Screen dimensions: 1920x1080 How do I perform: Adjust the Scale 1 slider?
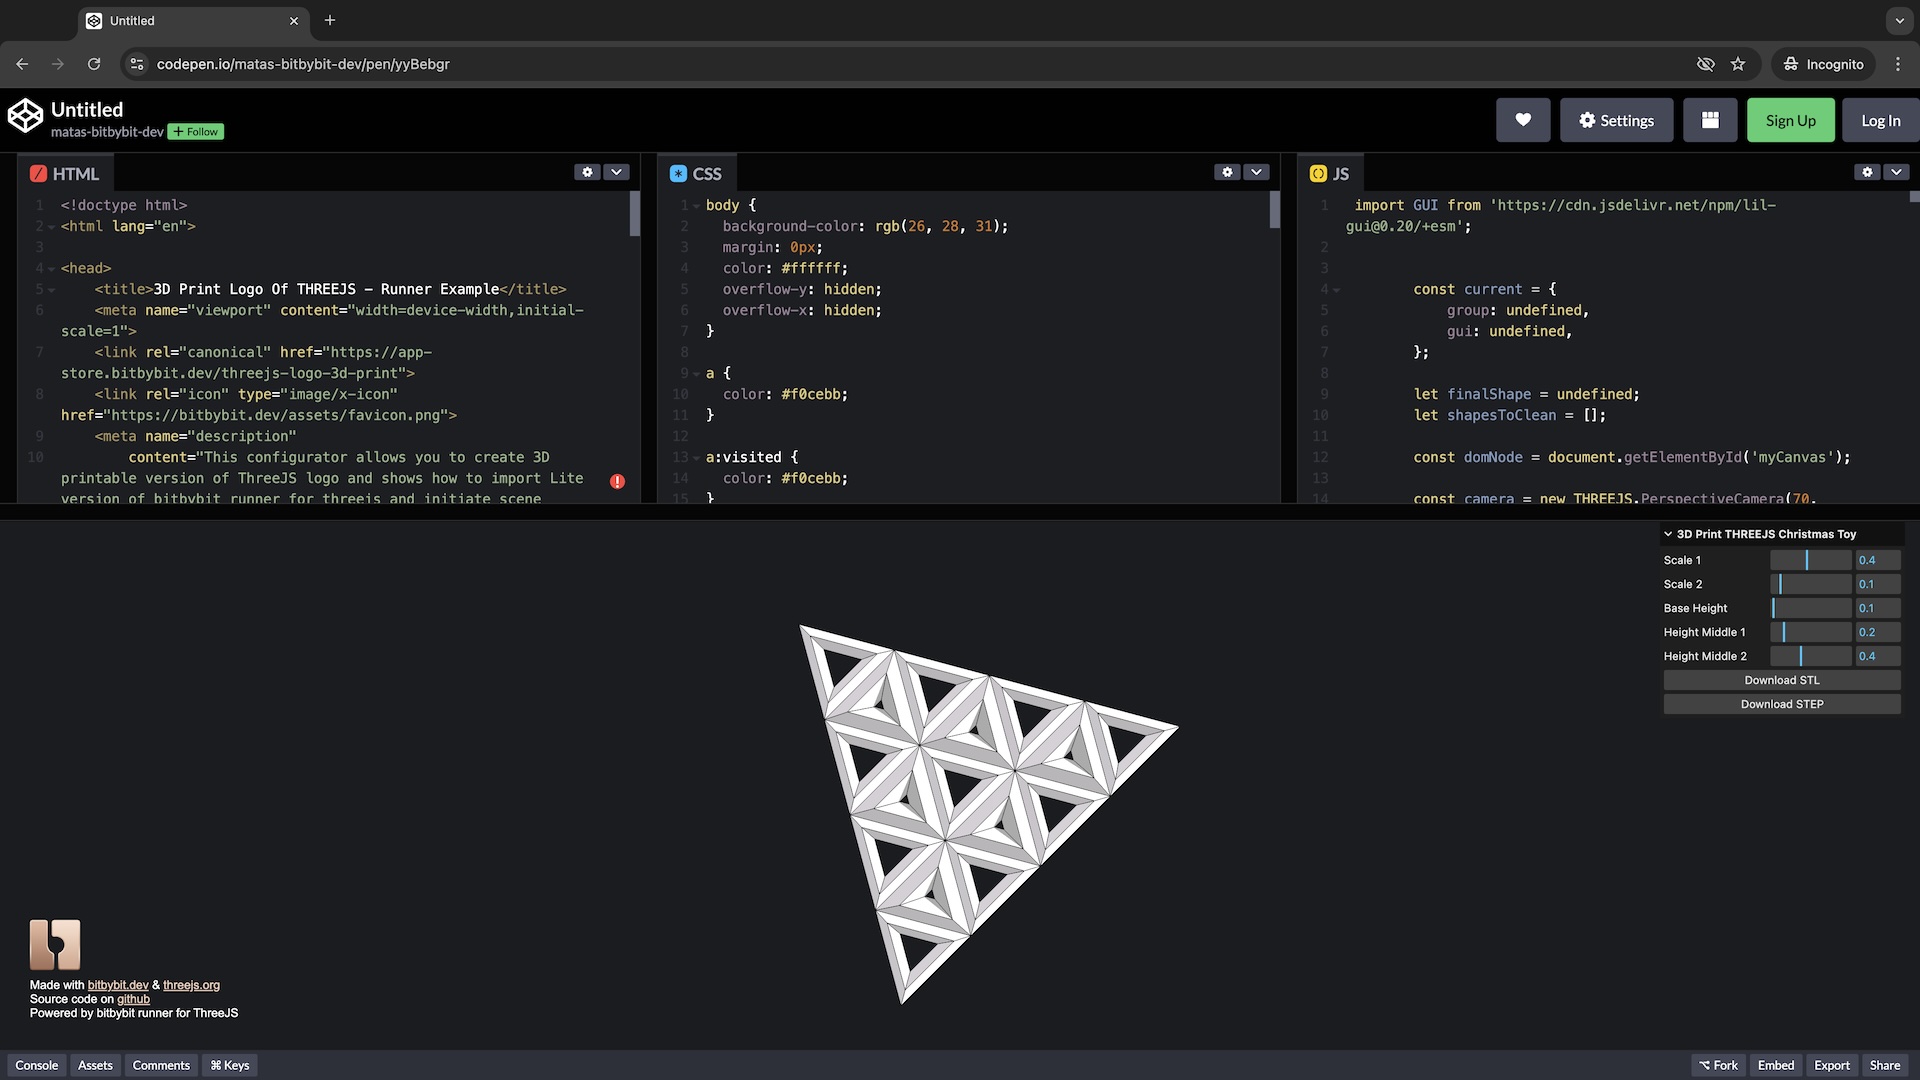(x=1810, y=560)
